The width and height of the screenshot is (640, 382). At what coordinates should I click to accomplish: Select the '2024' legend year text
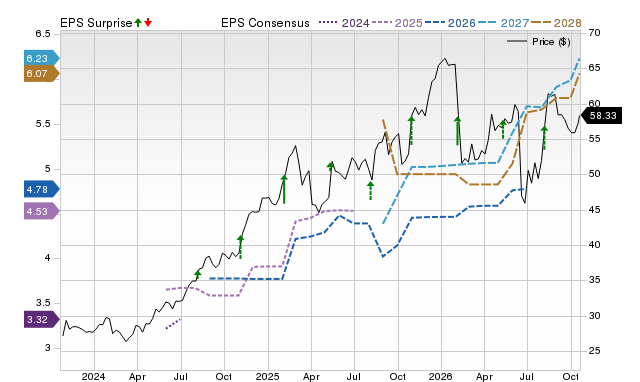point(355,23)
